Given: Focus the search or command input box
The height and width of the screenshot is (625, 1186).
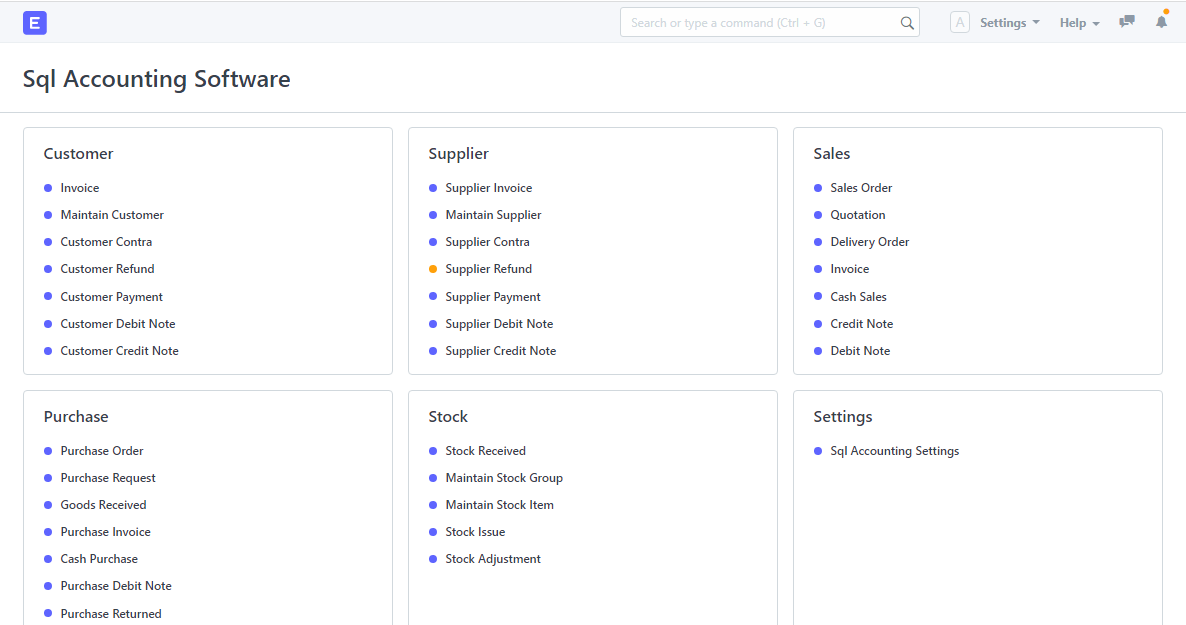Looking at the screenshot, I should [769, 23].
